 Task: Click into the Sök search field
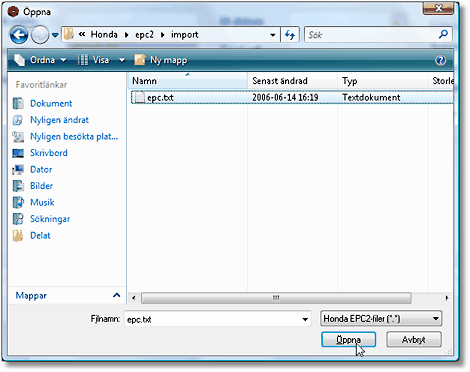(x=372, y=35)
